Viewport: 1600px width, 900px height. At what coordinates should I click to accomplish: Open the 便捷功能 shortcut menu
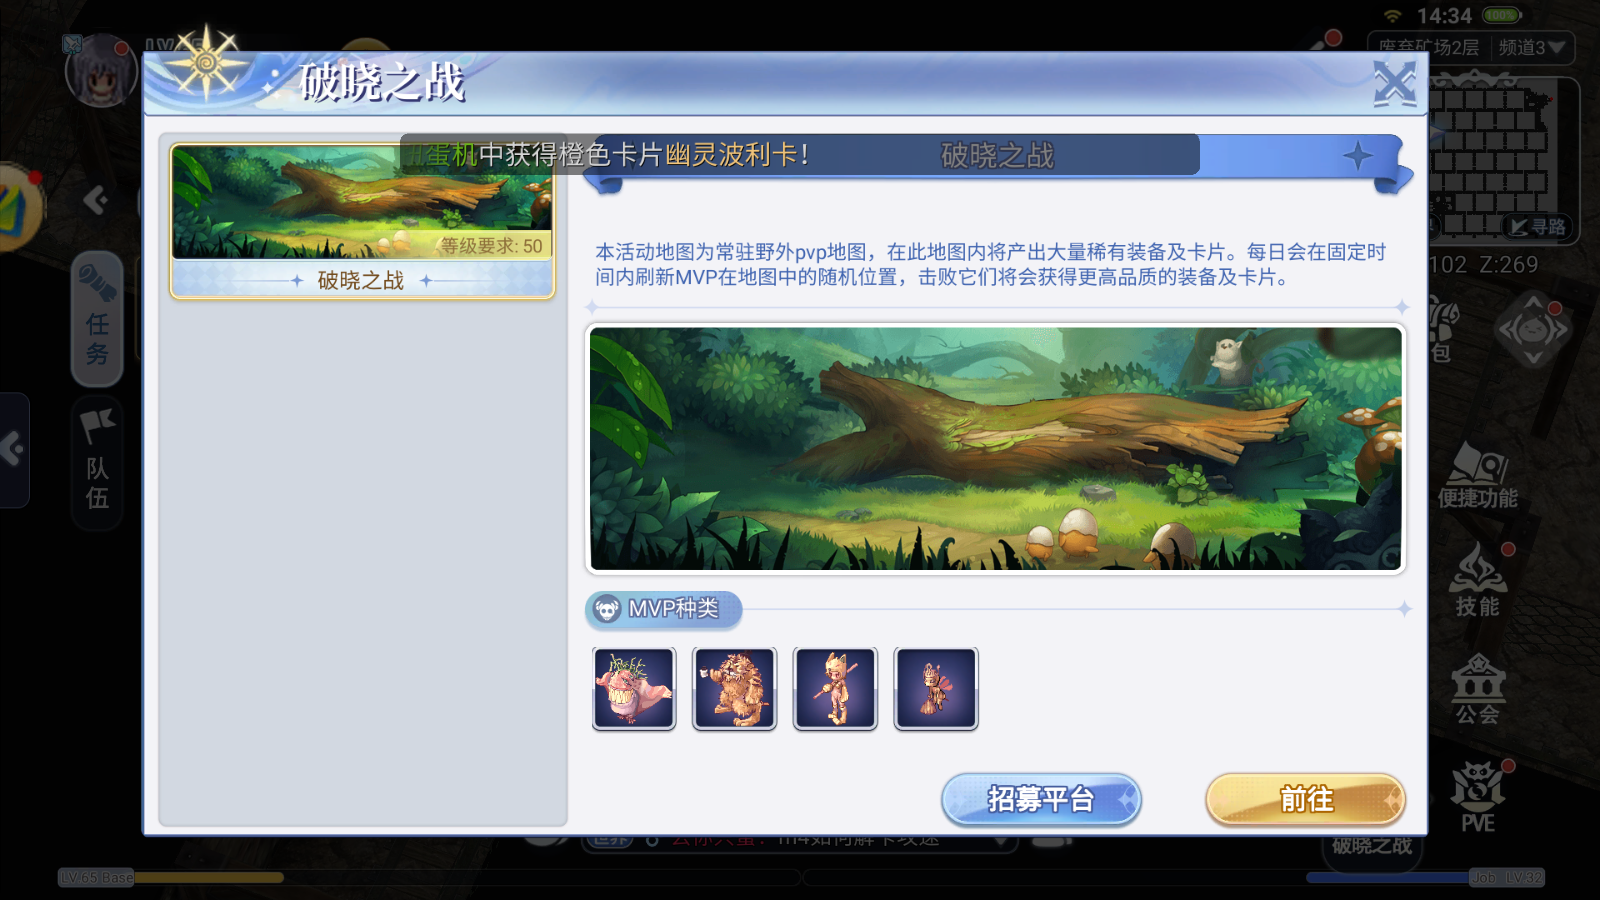click(x=1478, y=477)
